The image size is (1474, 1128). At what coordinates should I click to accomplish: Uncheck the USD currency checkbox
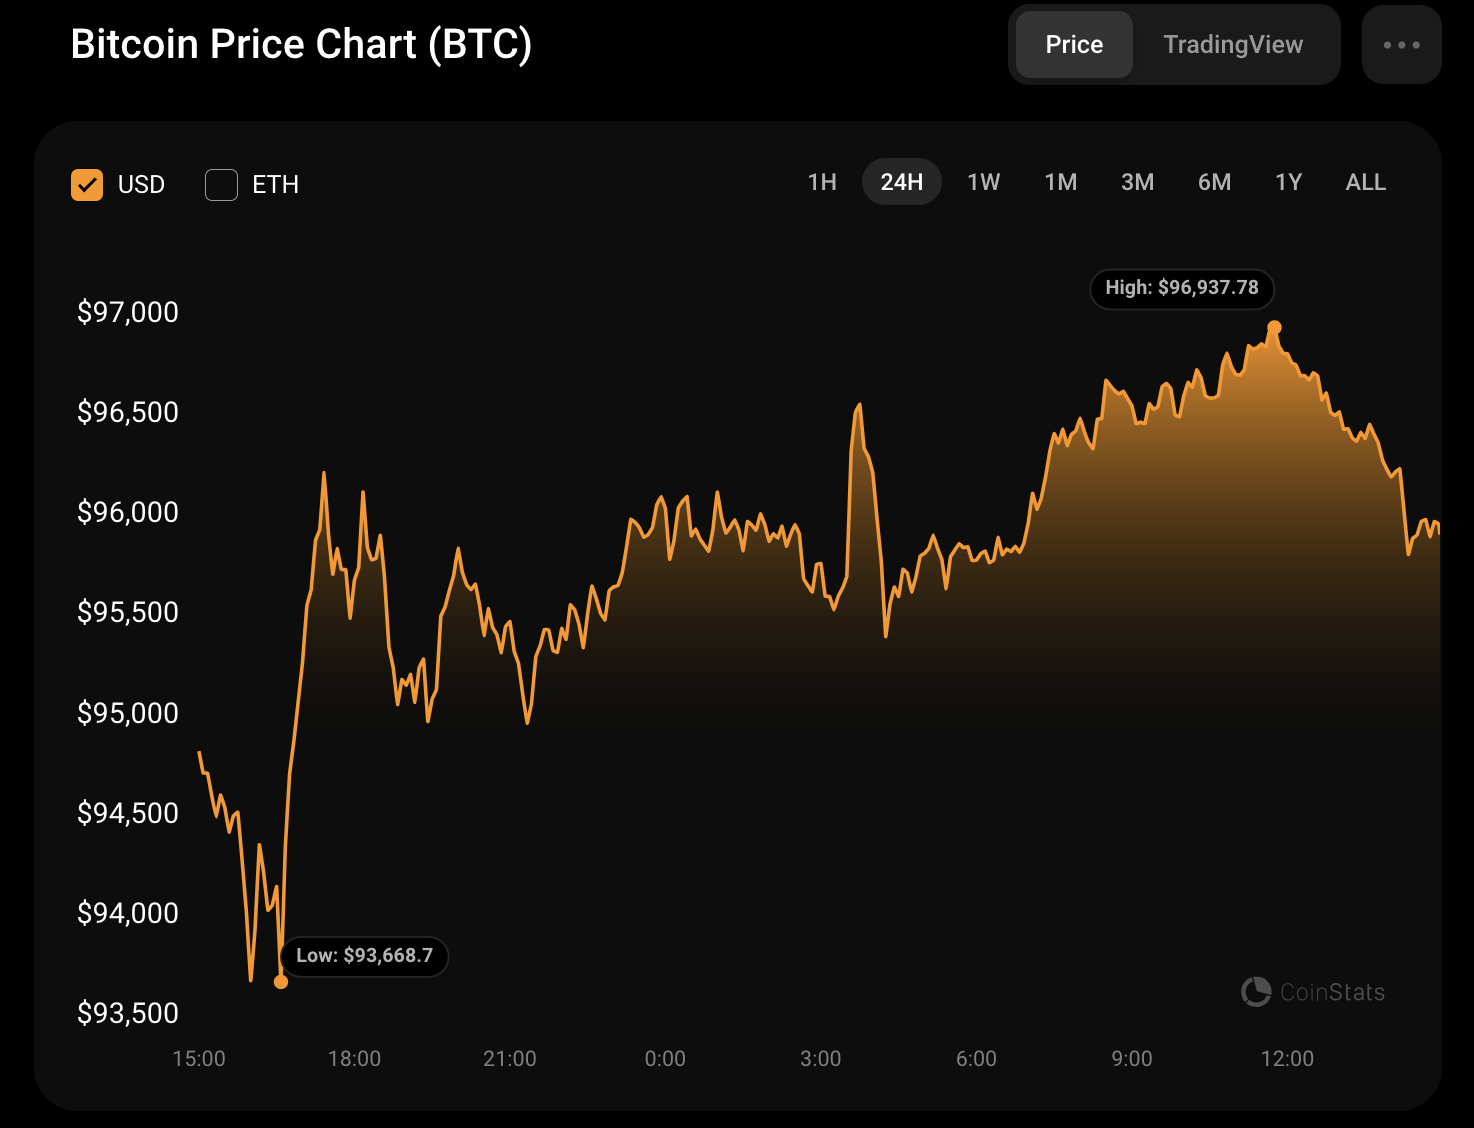(88, 185)
